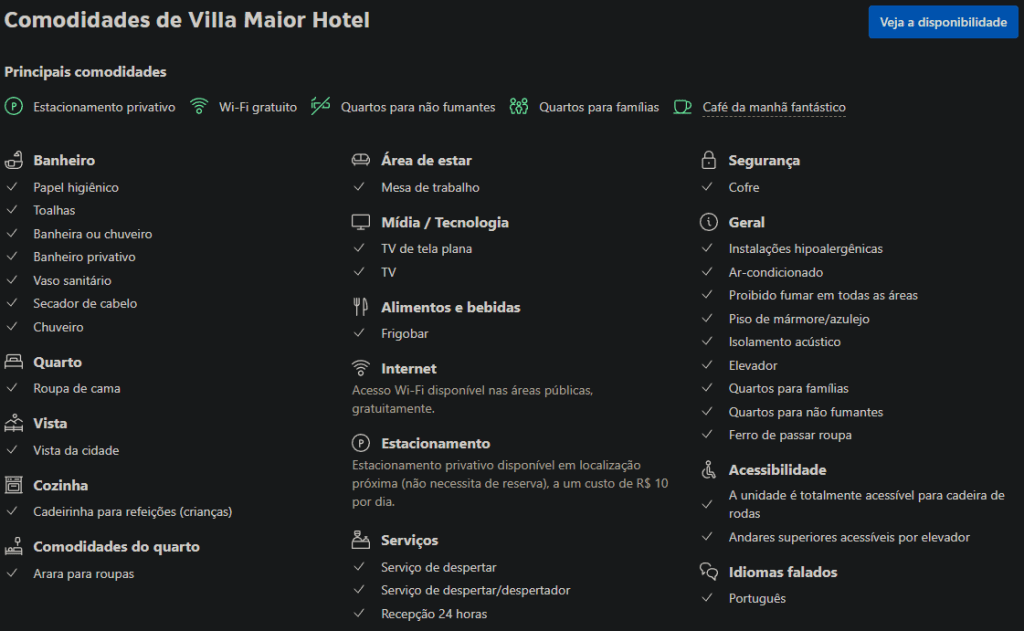Click the Internet section heading

pos(408,369)
